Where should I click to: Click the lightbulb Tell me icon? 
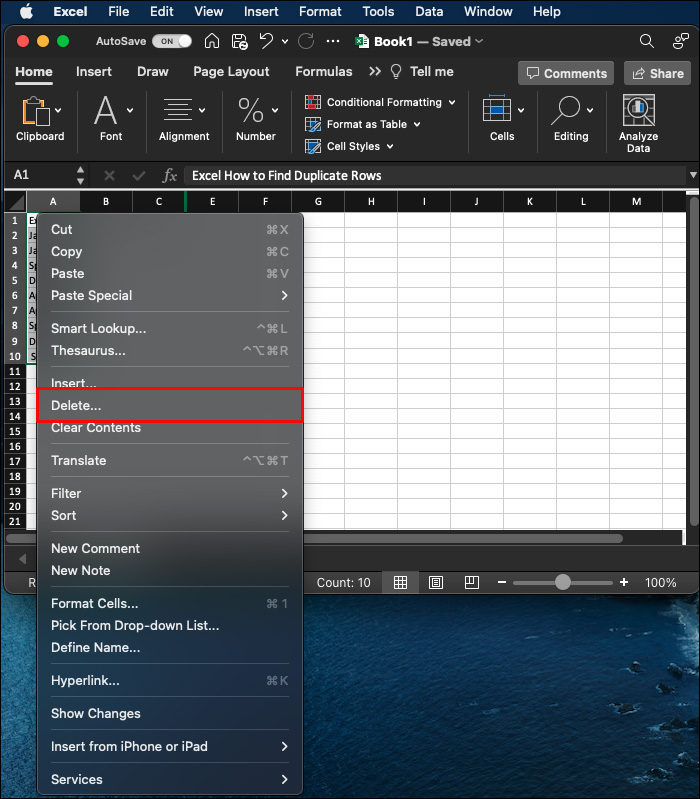[x=396, y=72]
